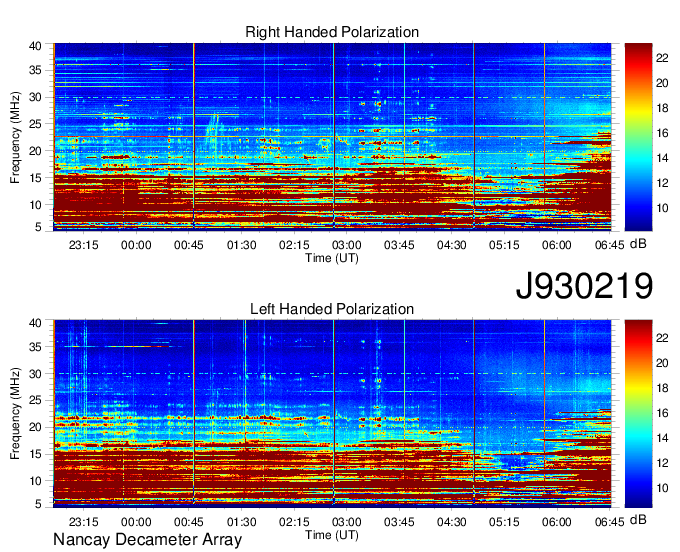Click "Frequency (MHz)" axis label of left-handed plot
680x552 pixels.
[x=15, y=414]
